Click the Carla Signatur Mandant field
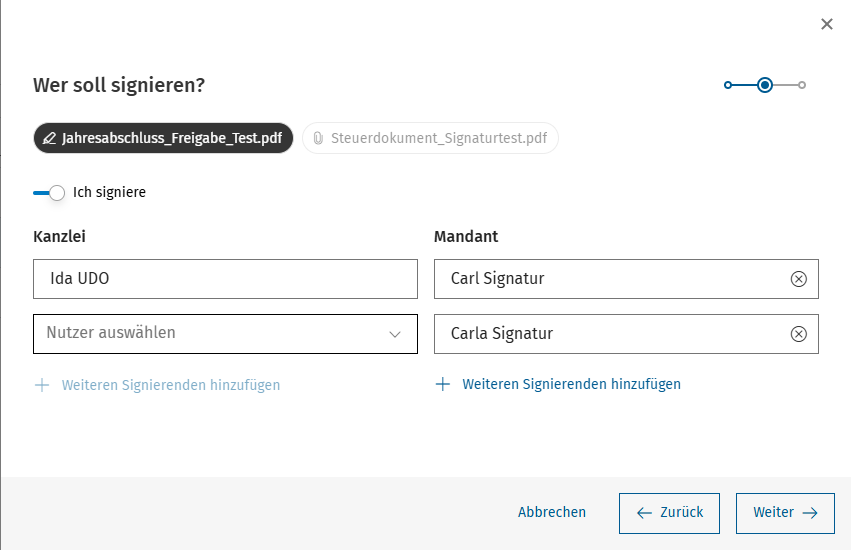This screenshot has width=851, height=550. pyautogui.click(x=626, y=333)
